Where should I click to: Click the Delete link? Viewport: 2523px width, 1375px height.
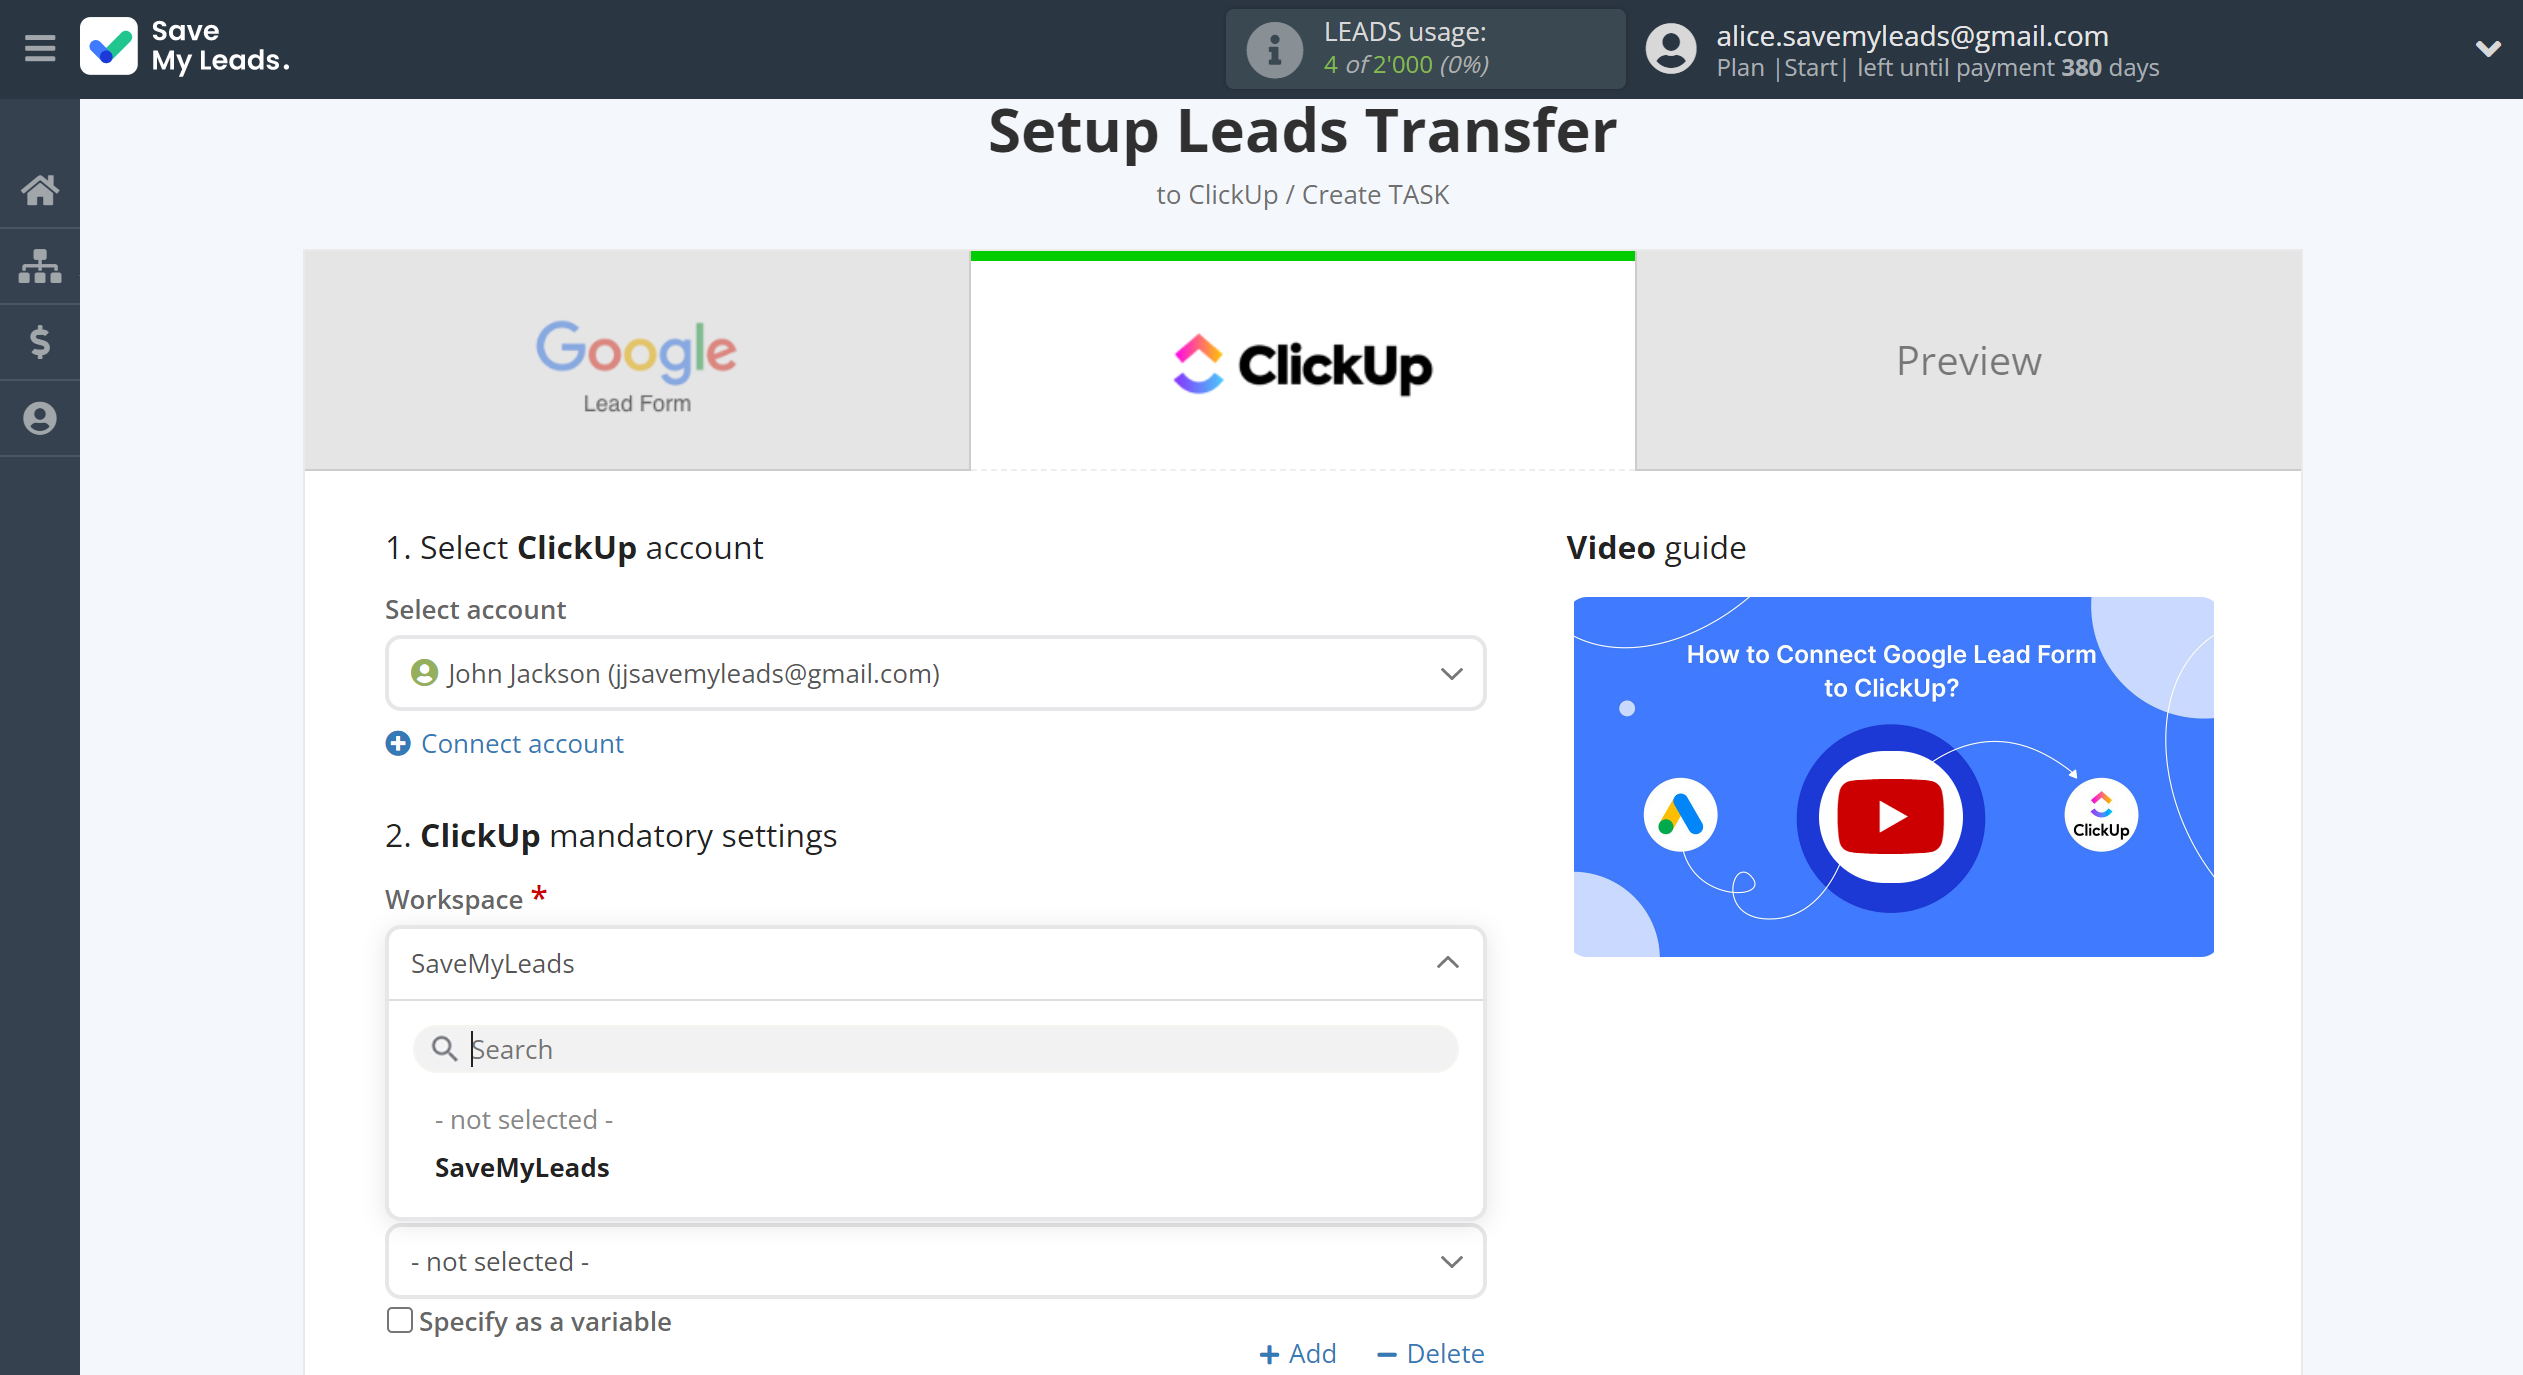coord(1431,1354)
